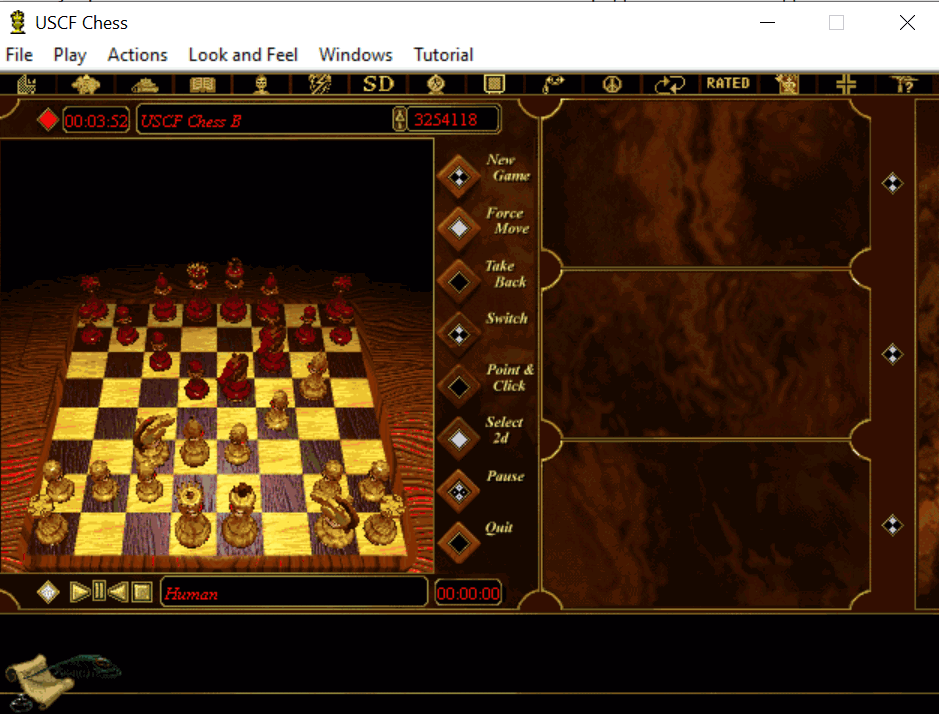
Task: Click the Switch diamond button
Action: 459,334
